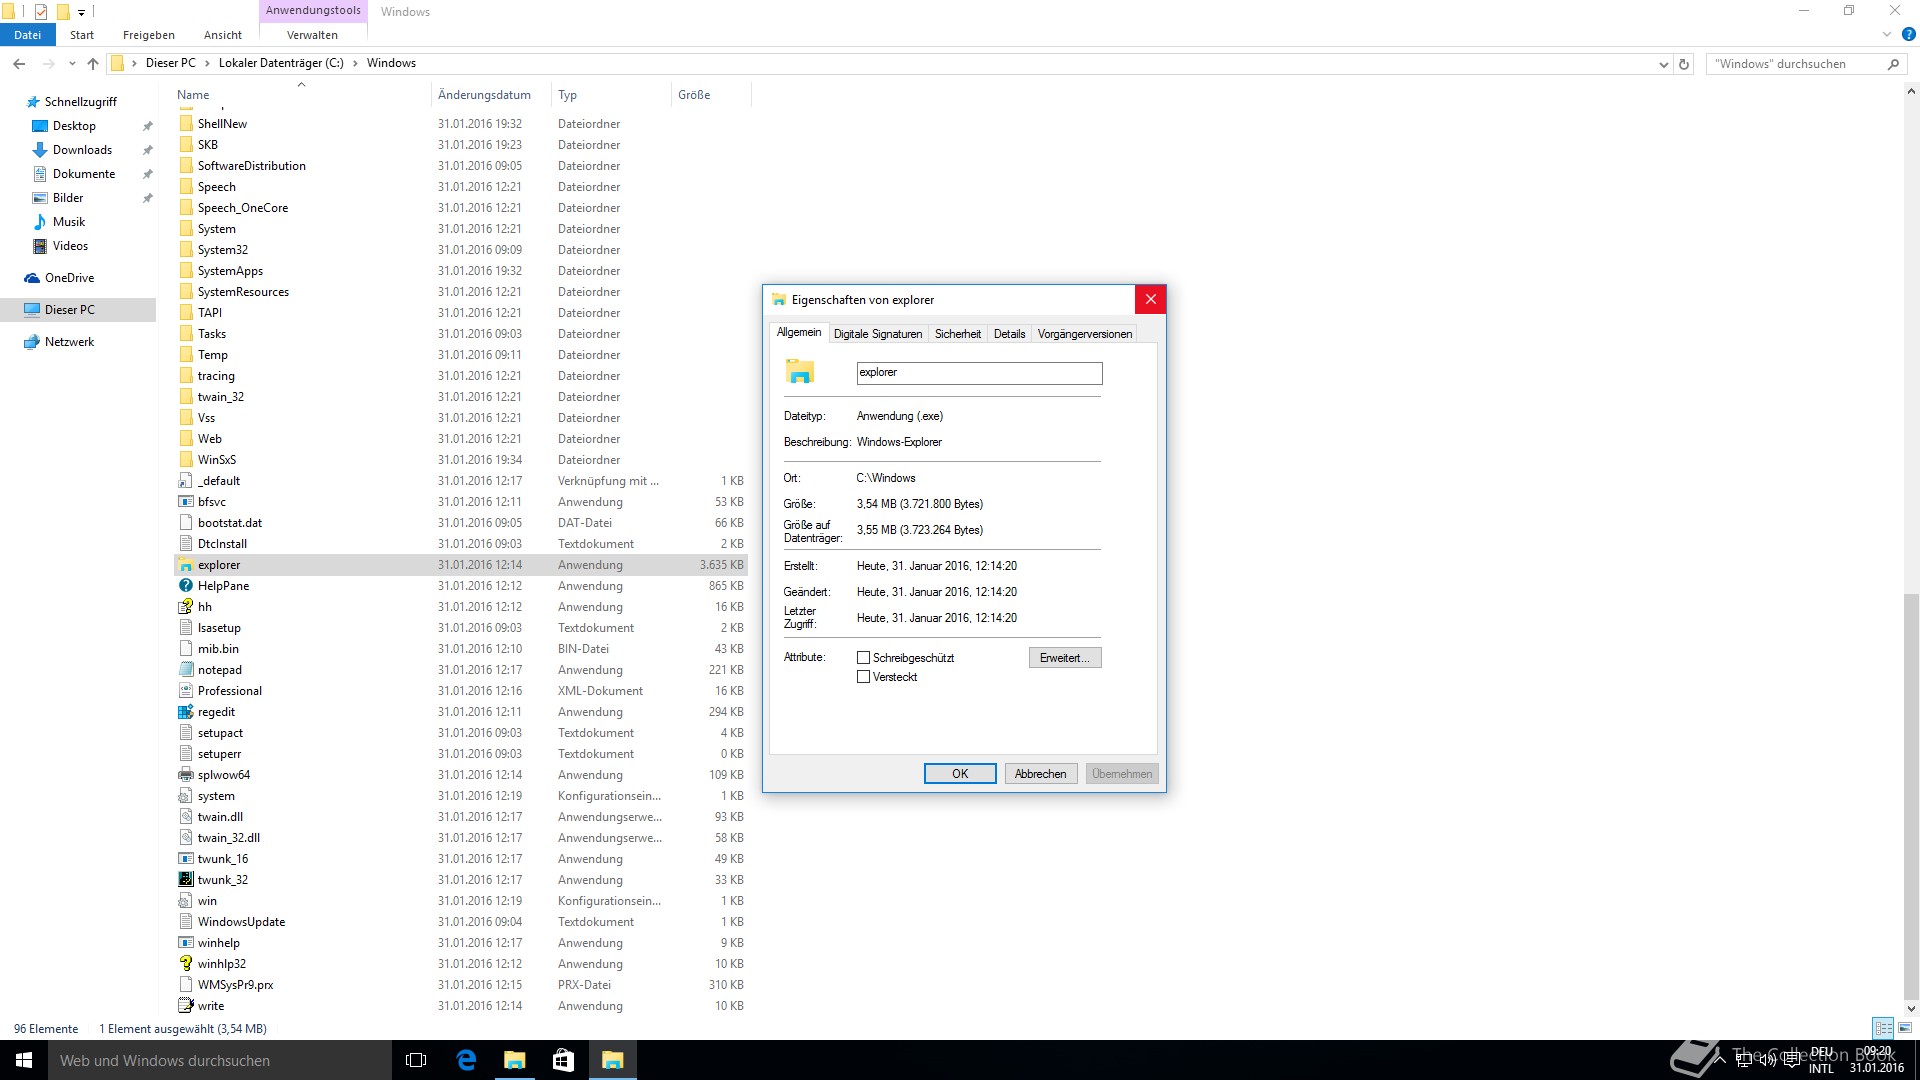
Task: Open Microsoft Edge from the taskbar
Action: [x=466, y=1060]
